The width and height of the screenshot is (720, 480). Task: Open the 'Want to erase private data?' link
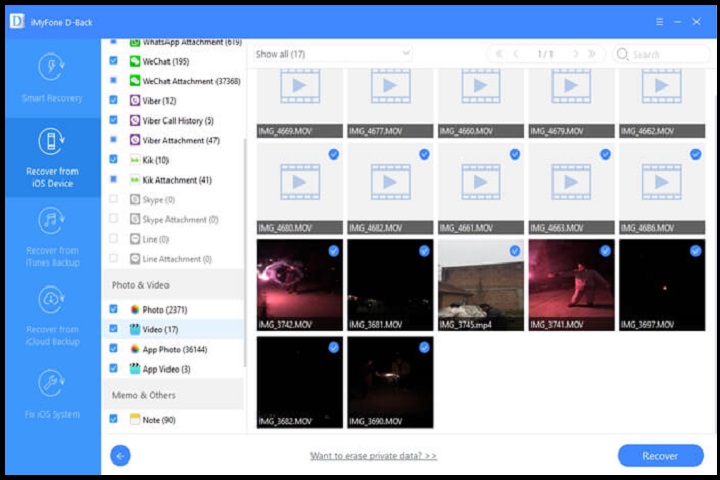tap(373, 456)
